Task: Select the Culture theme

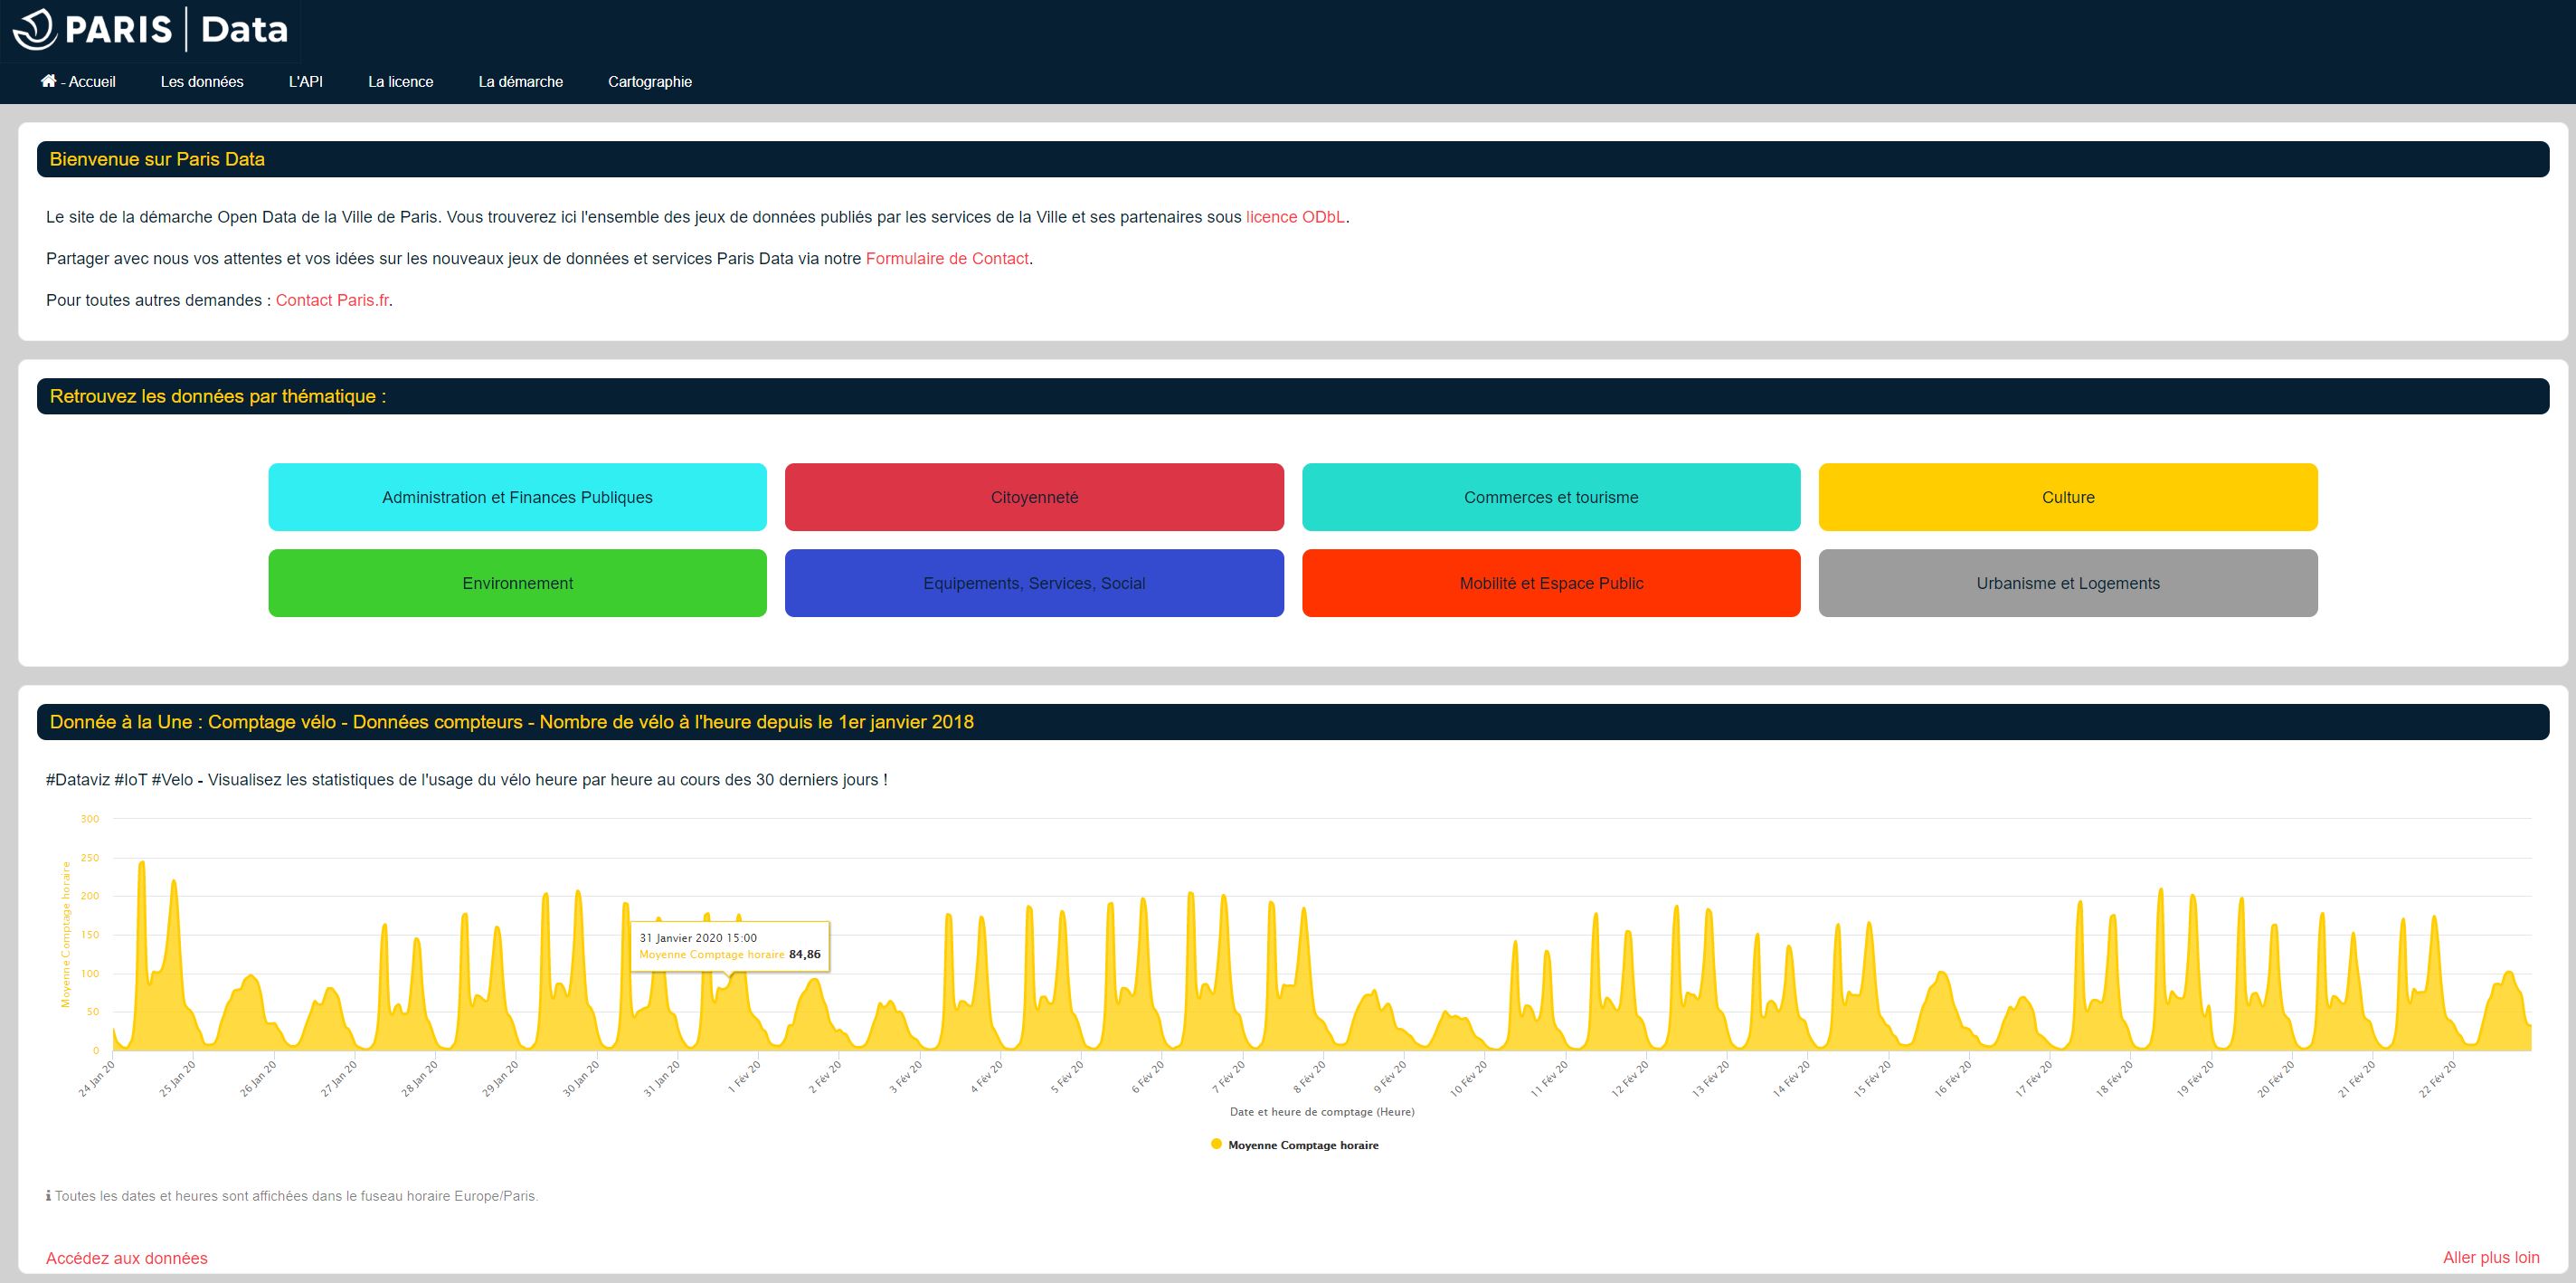Action: tap(2068, 497)
